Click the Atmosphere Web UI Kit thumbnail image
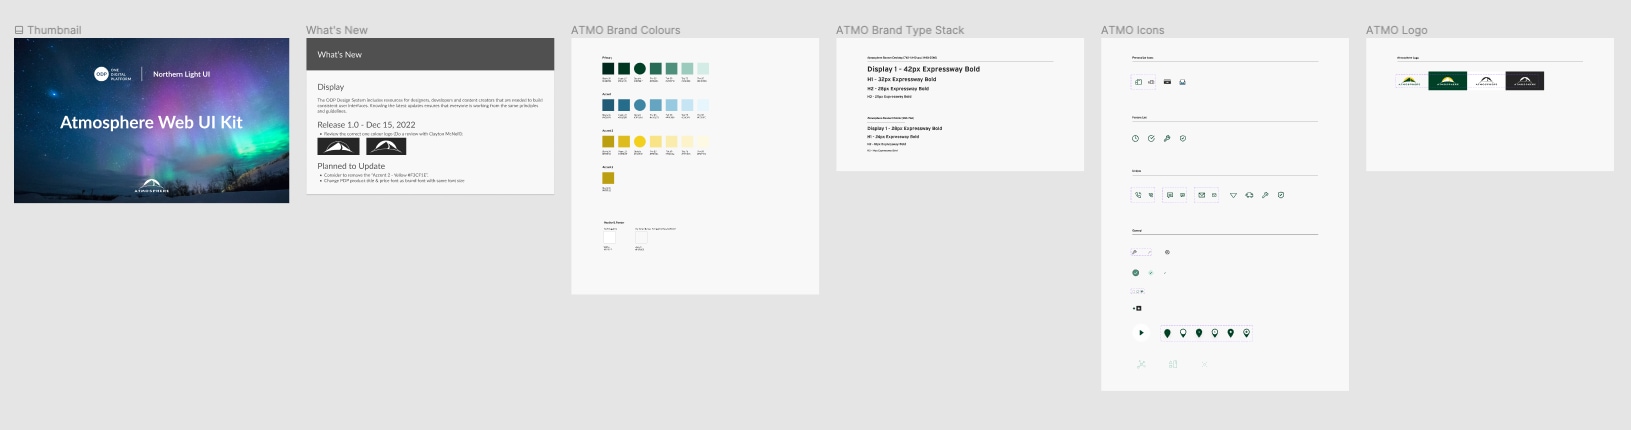 (151, 121)
